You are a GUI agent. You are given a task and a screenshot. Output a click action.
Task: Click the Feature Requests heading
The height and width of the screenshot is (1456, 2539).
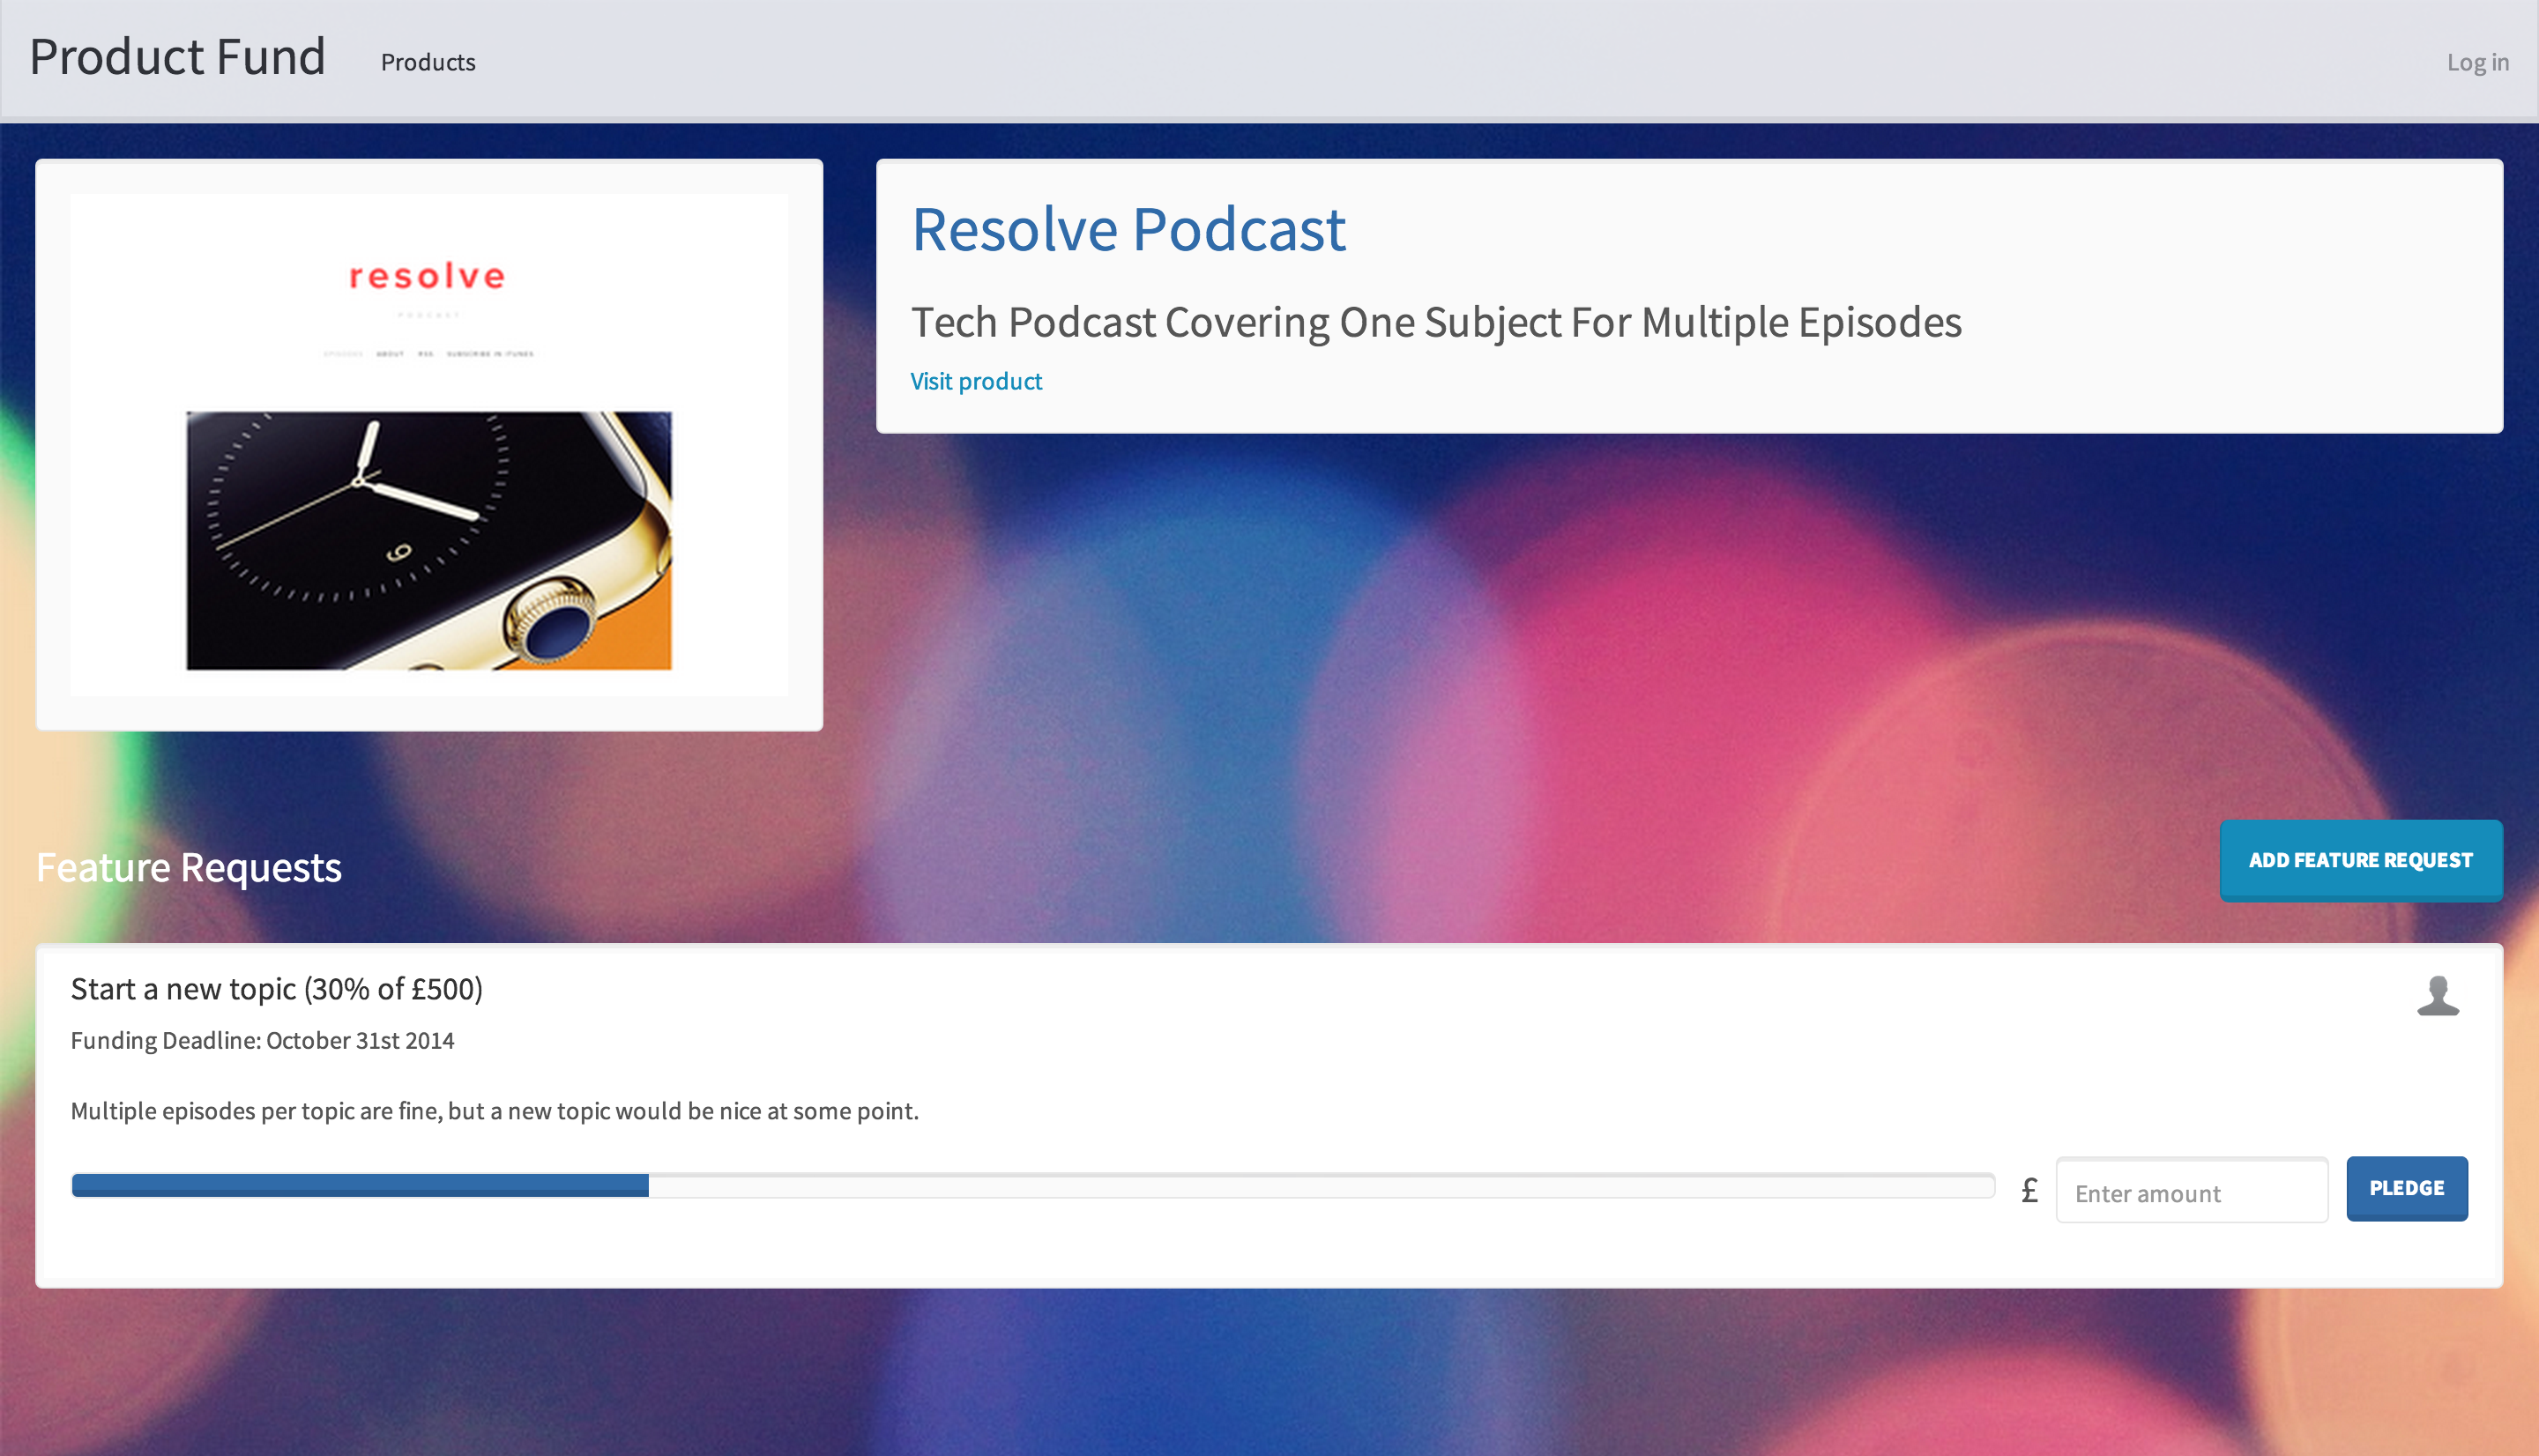coord(189,867)
